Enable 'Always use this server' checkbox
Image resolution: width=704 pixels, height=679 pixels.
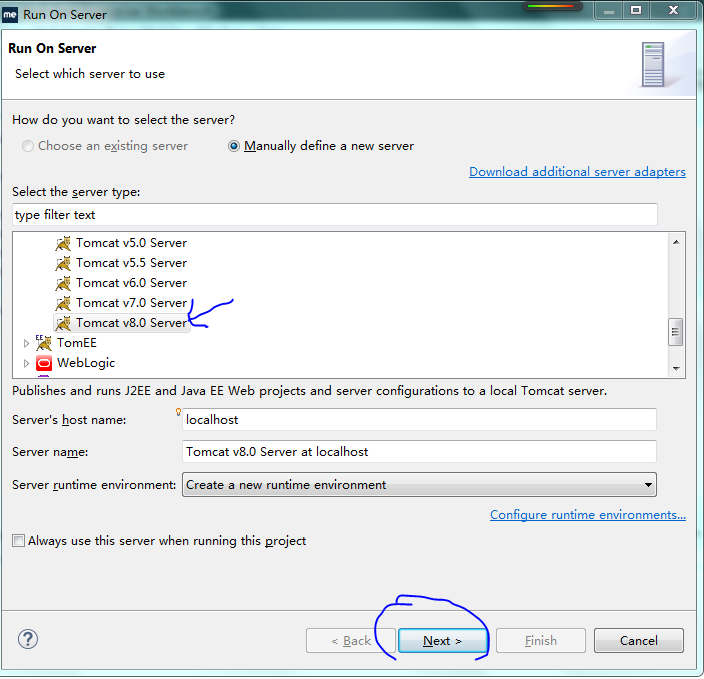(x=19, y=541)
